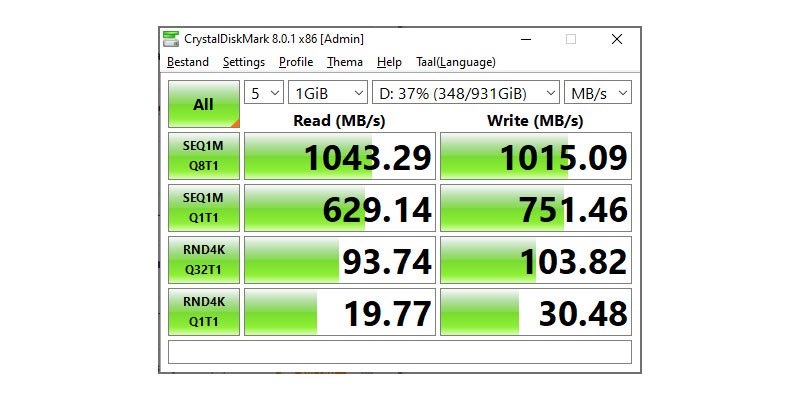Select the 19.77 read result
The width and height of the screenshot is (800, 400).
(x=340, y=312)
